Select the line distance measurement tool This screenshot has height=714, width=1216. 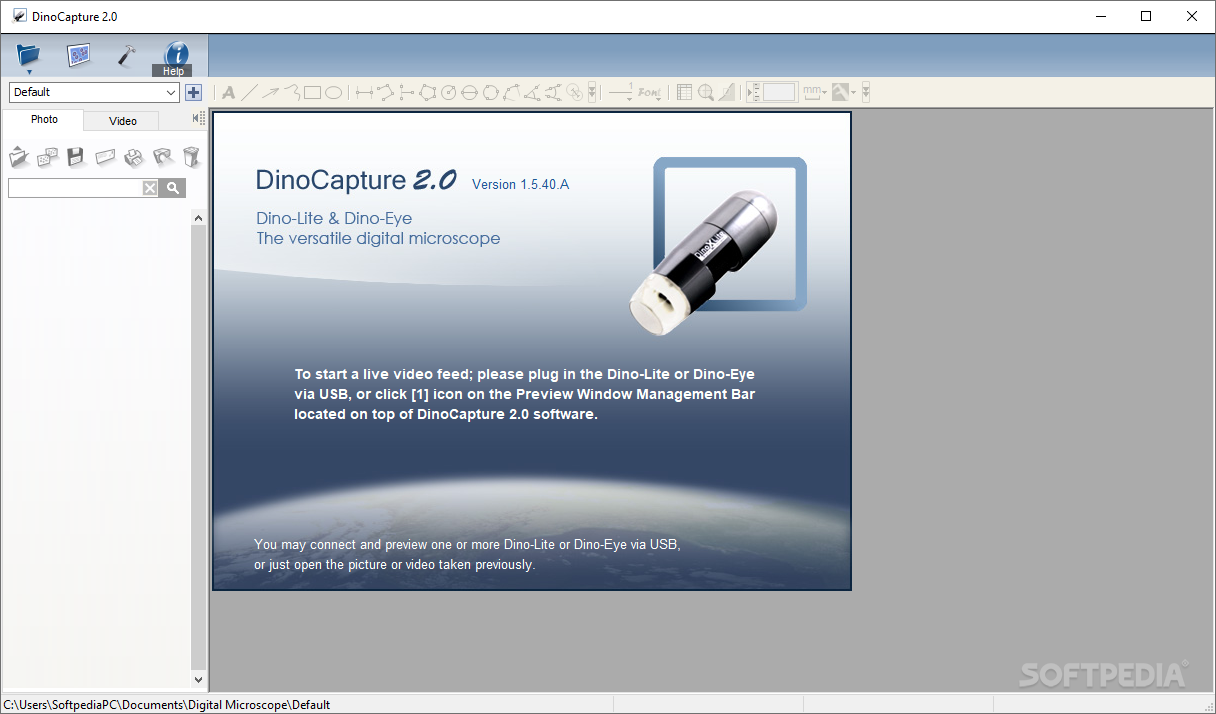364,92
